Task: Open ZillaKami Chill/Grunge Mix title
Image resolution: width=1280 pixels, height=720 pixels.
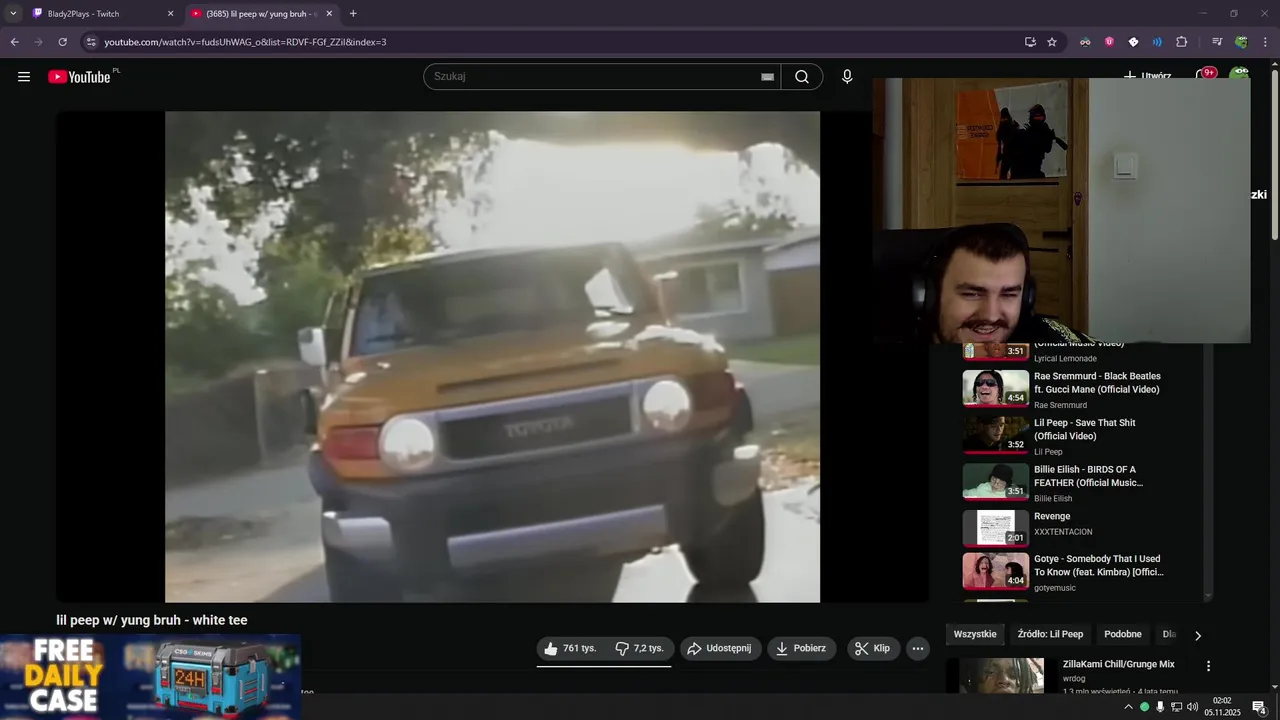Action: click(1118, 664)
